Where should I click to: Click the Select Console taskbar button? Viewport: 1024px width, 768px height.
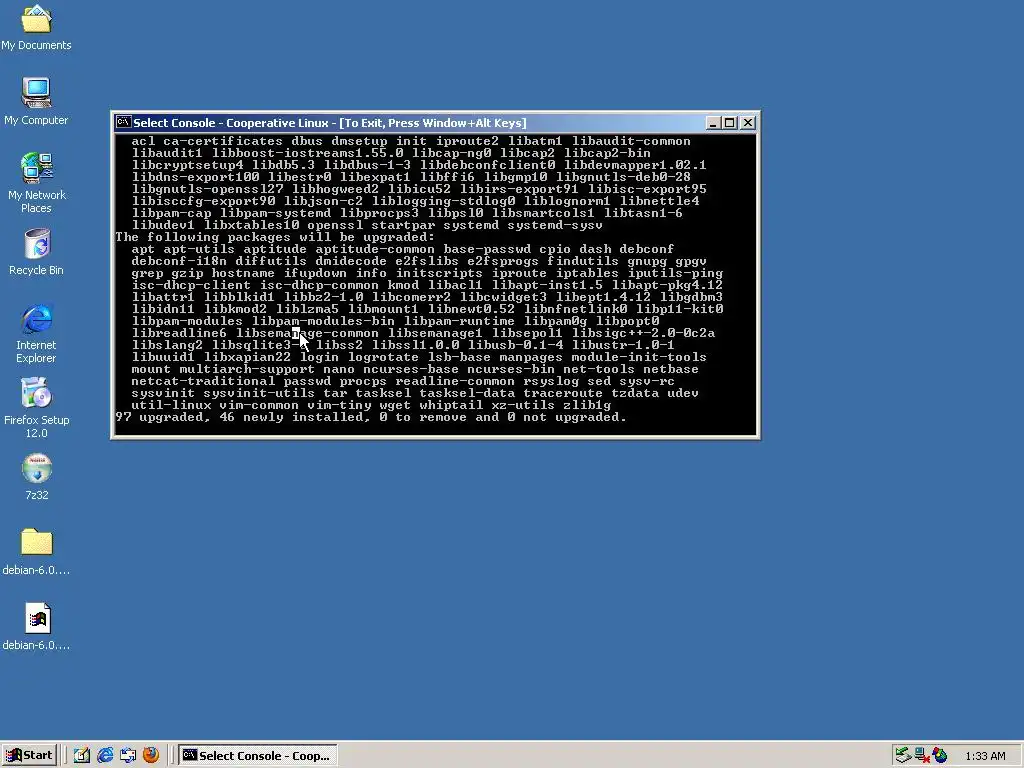click(x=258, y=755)
